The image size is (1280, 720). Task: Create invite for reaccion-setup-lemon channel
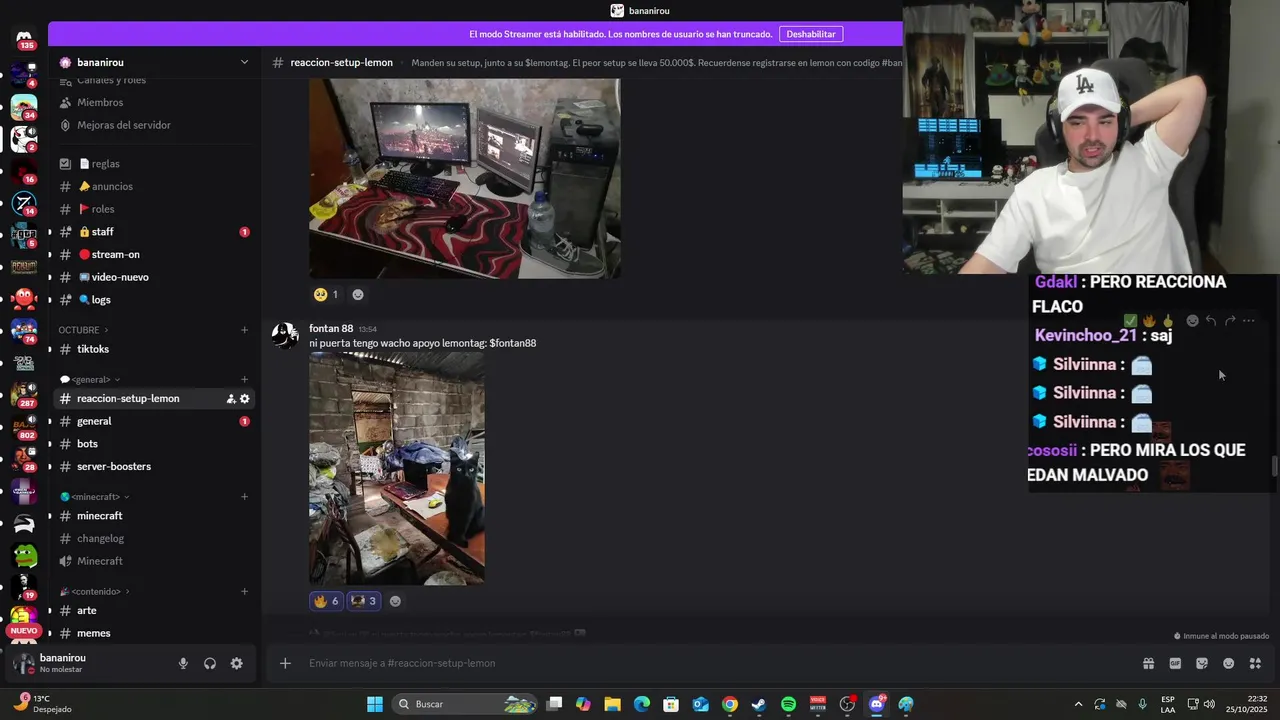pyautogui.click(x=231, y=398)
